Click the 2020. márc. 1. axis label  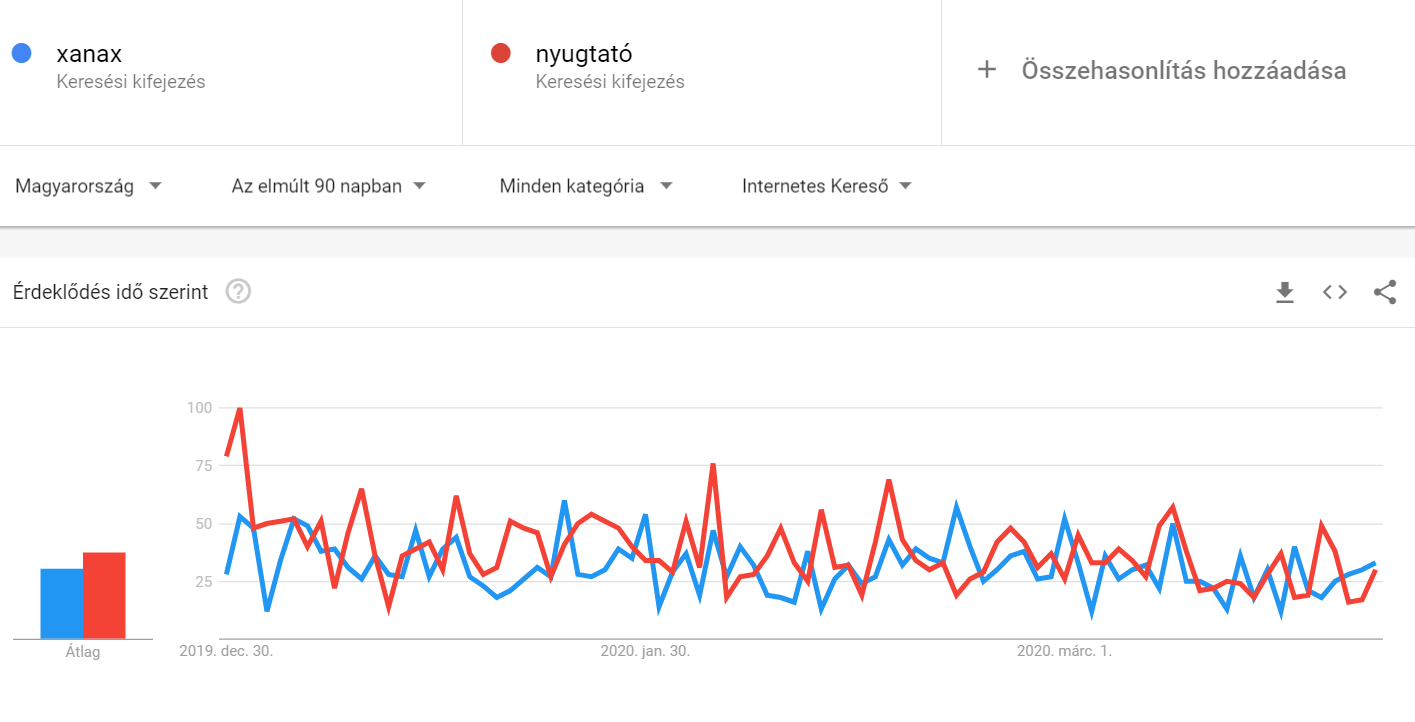1064,651
